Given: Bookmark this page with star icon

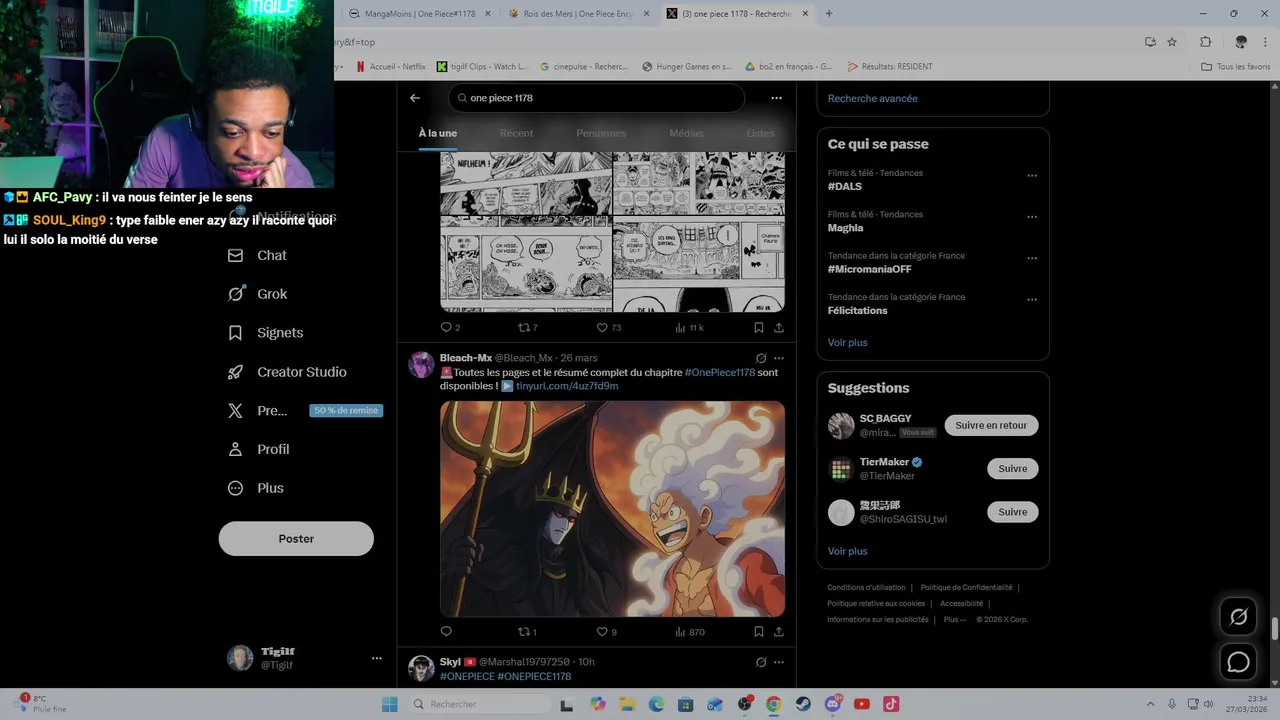Looking at the screenshot, I should [1172, 42].
